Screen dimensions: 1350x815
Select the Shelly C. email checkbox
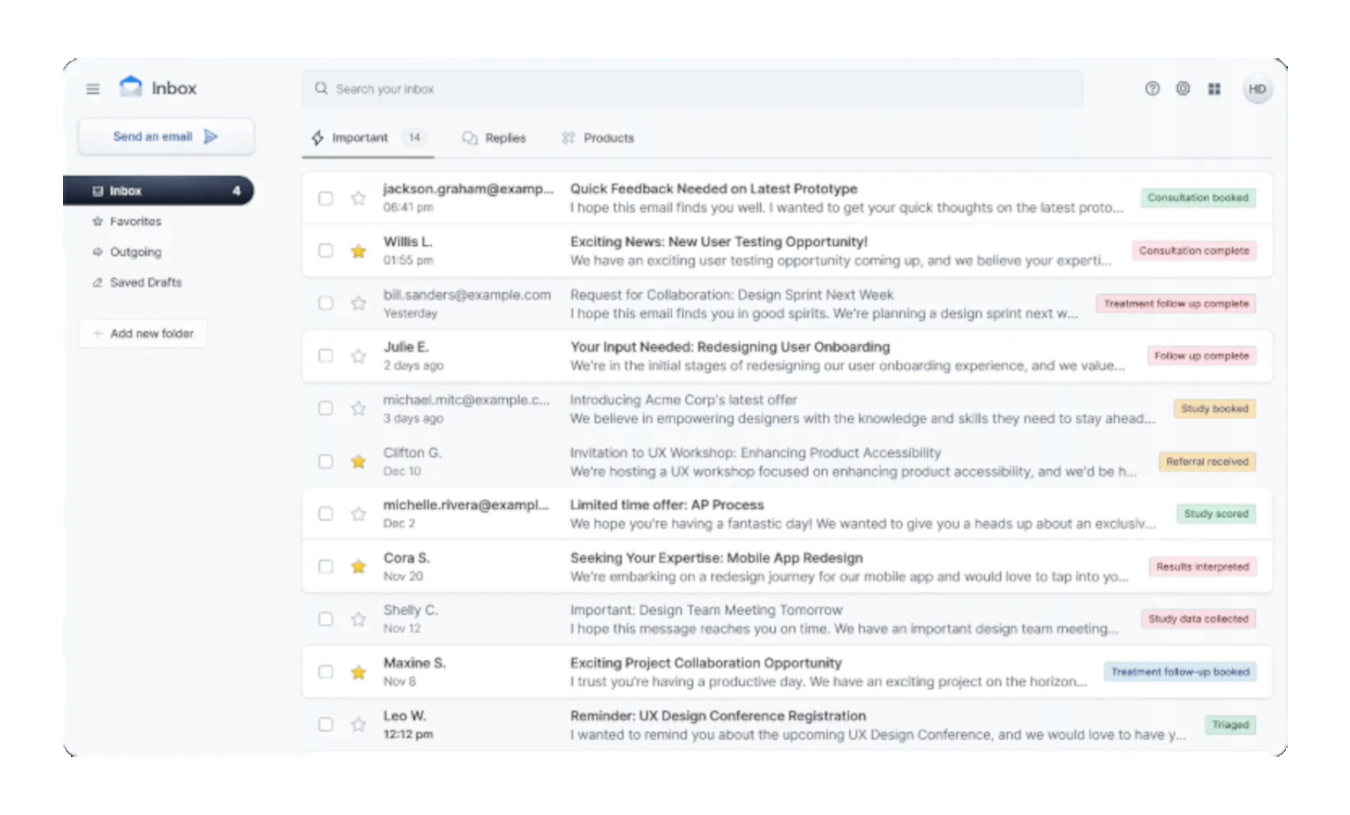click(326, 619)
